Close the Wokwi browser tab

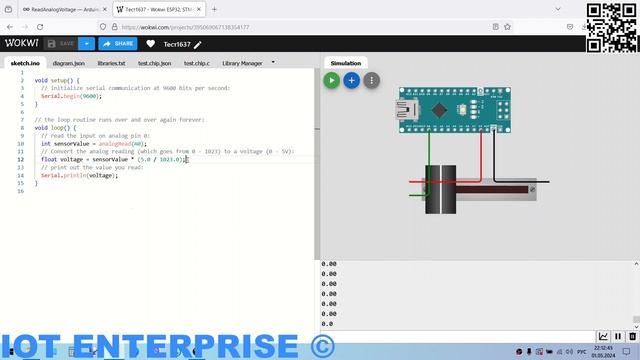[199, 9]
